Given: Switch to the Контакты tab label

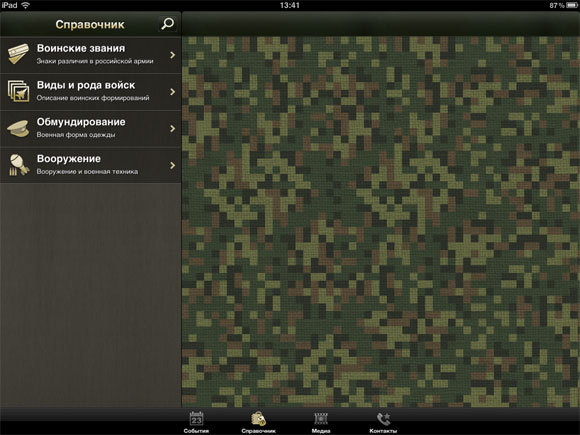Looking at the screenshot, I should (383, 431).
